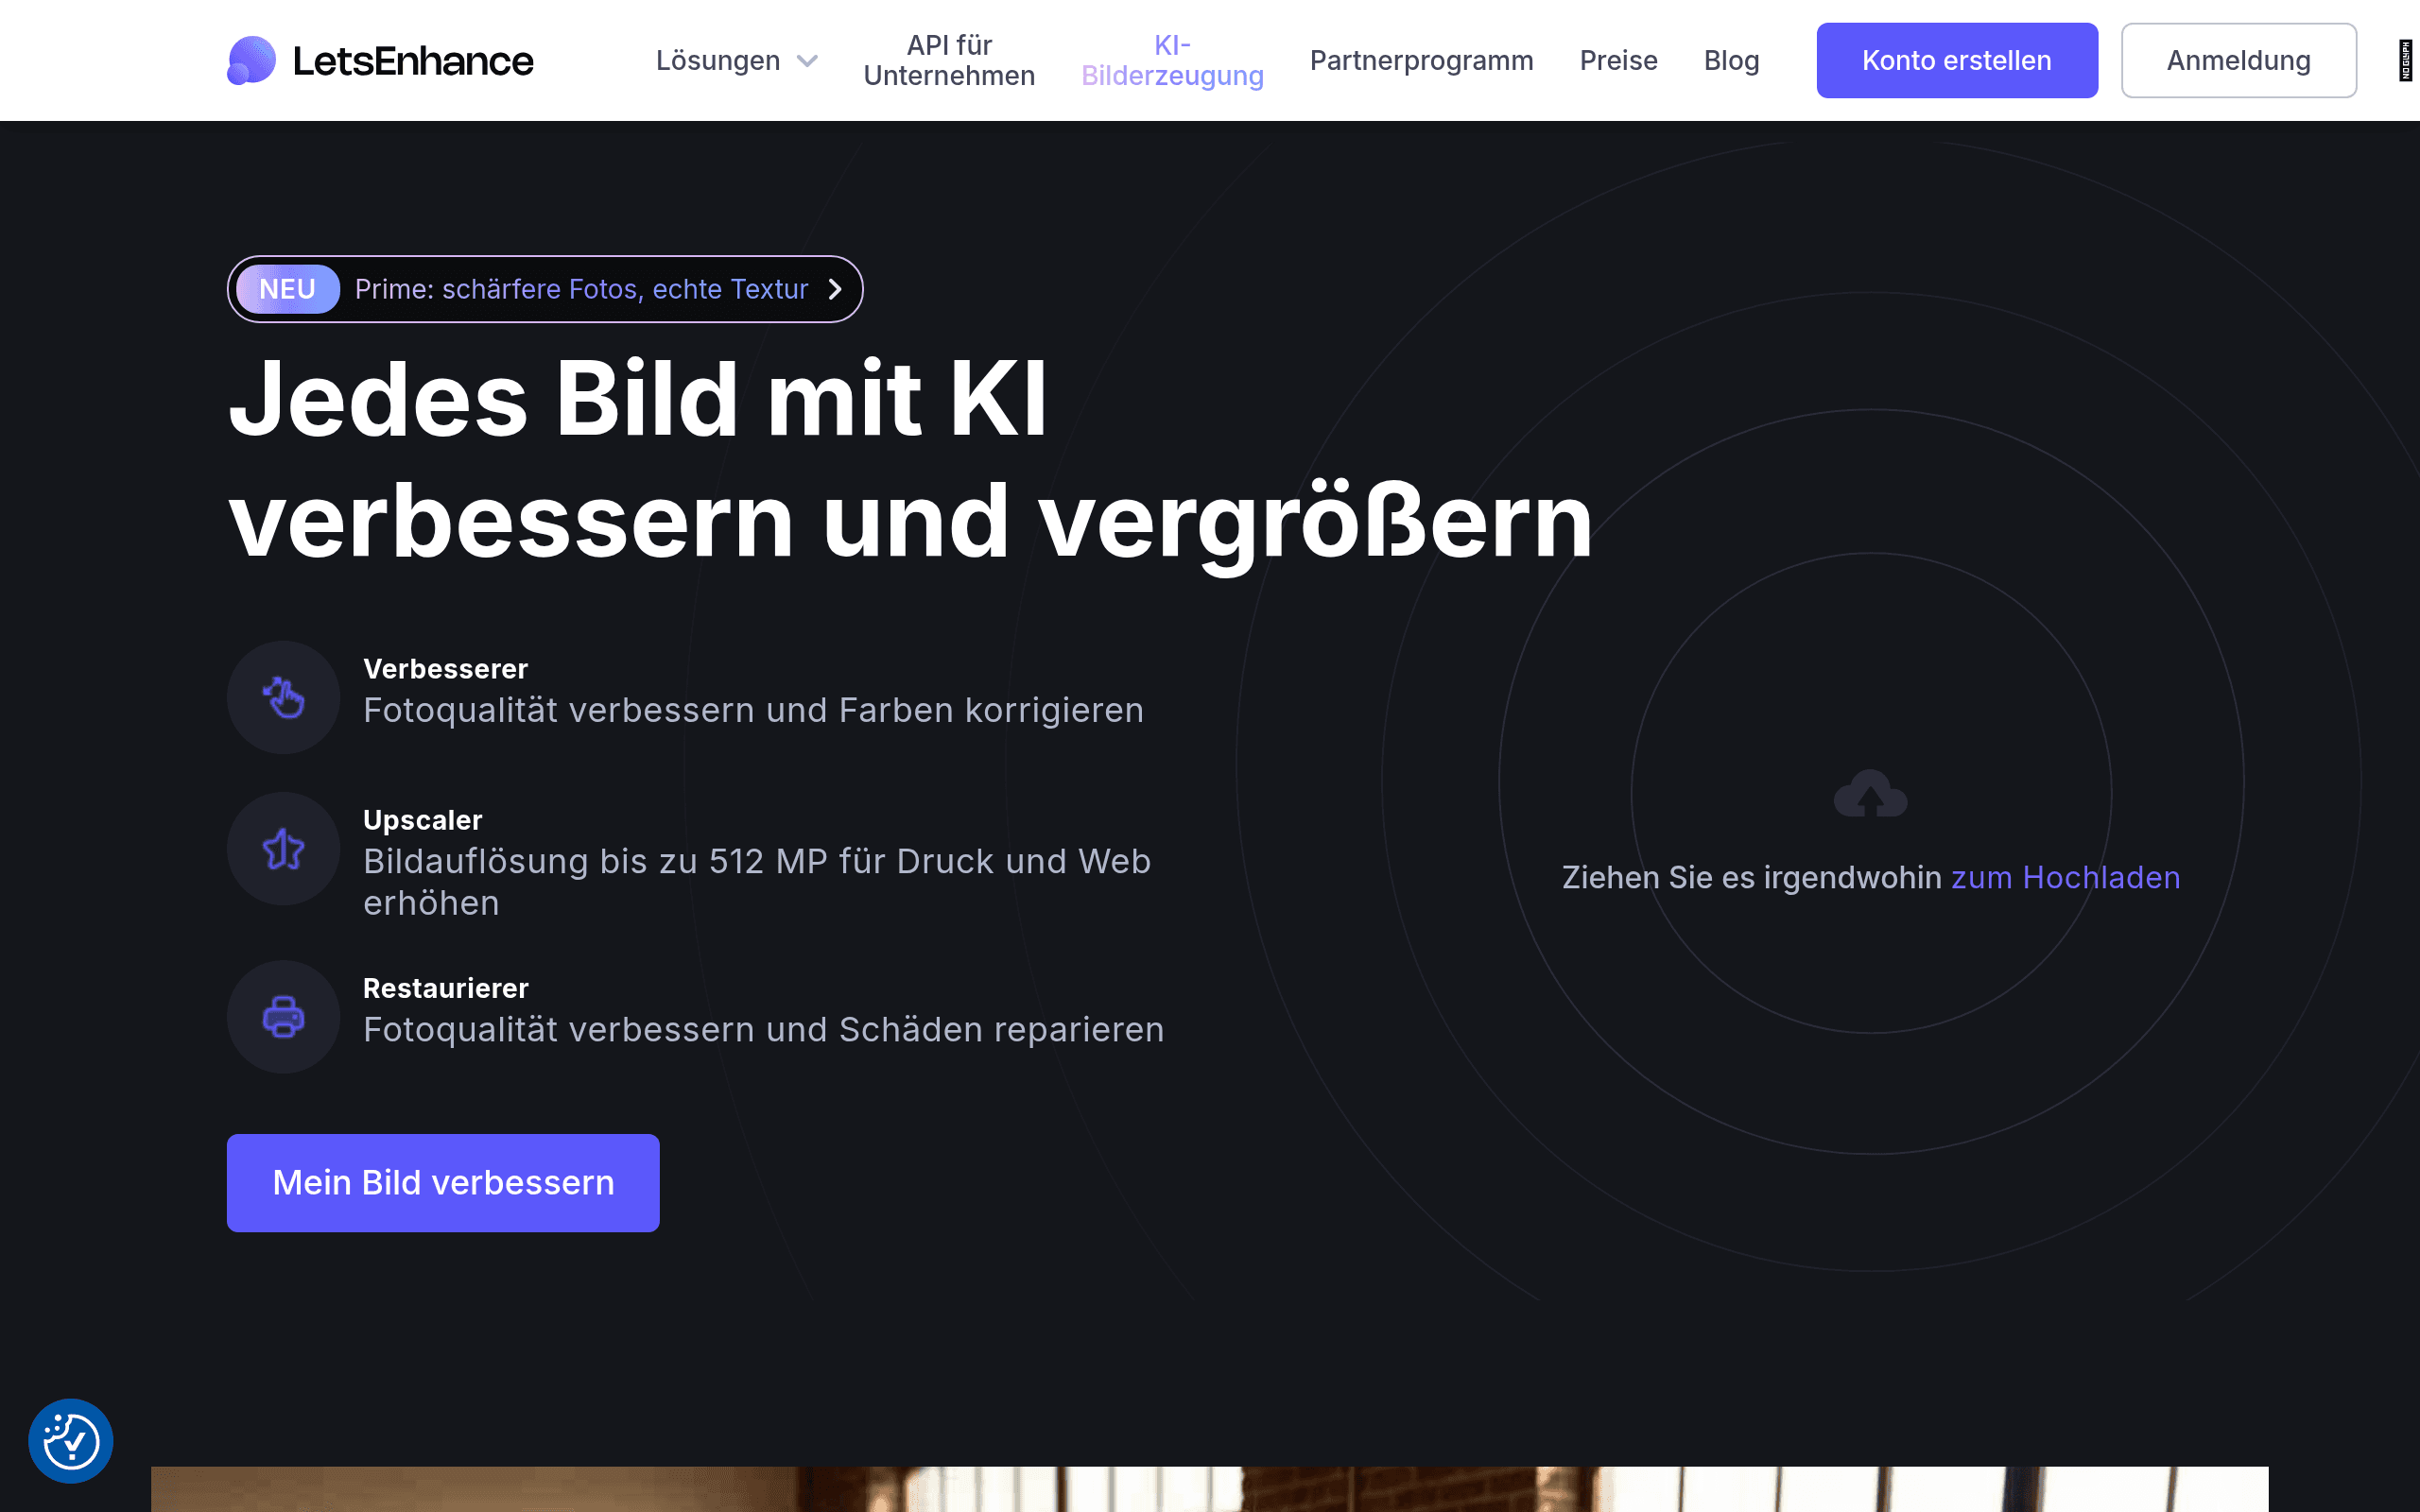Click the cloud upload icon
Image resolution: width=2420 pixels, height=1512 pixels.
(x=1870, y=794)
